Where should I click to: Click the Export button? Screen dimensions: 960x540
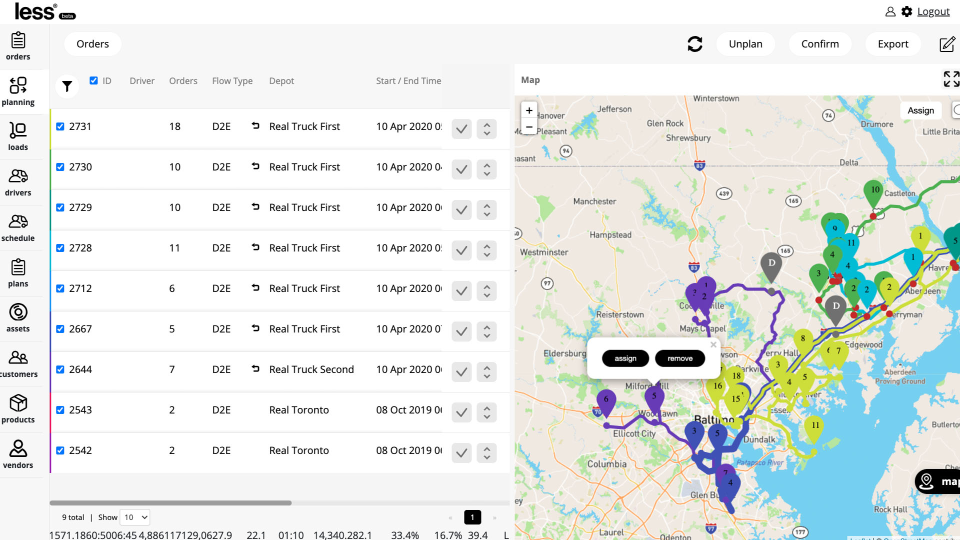click(x=893, y=44)
